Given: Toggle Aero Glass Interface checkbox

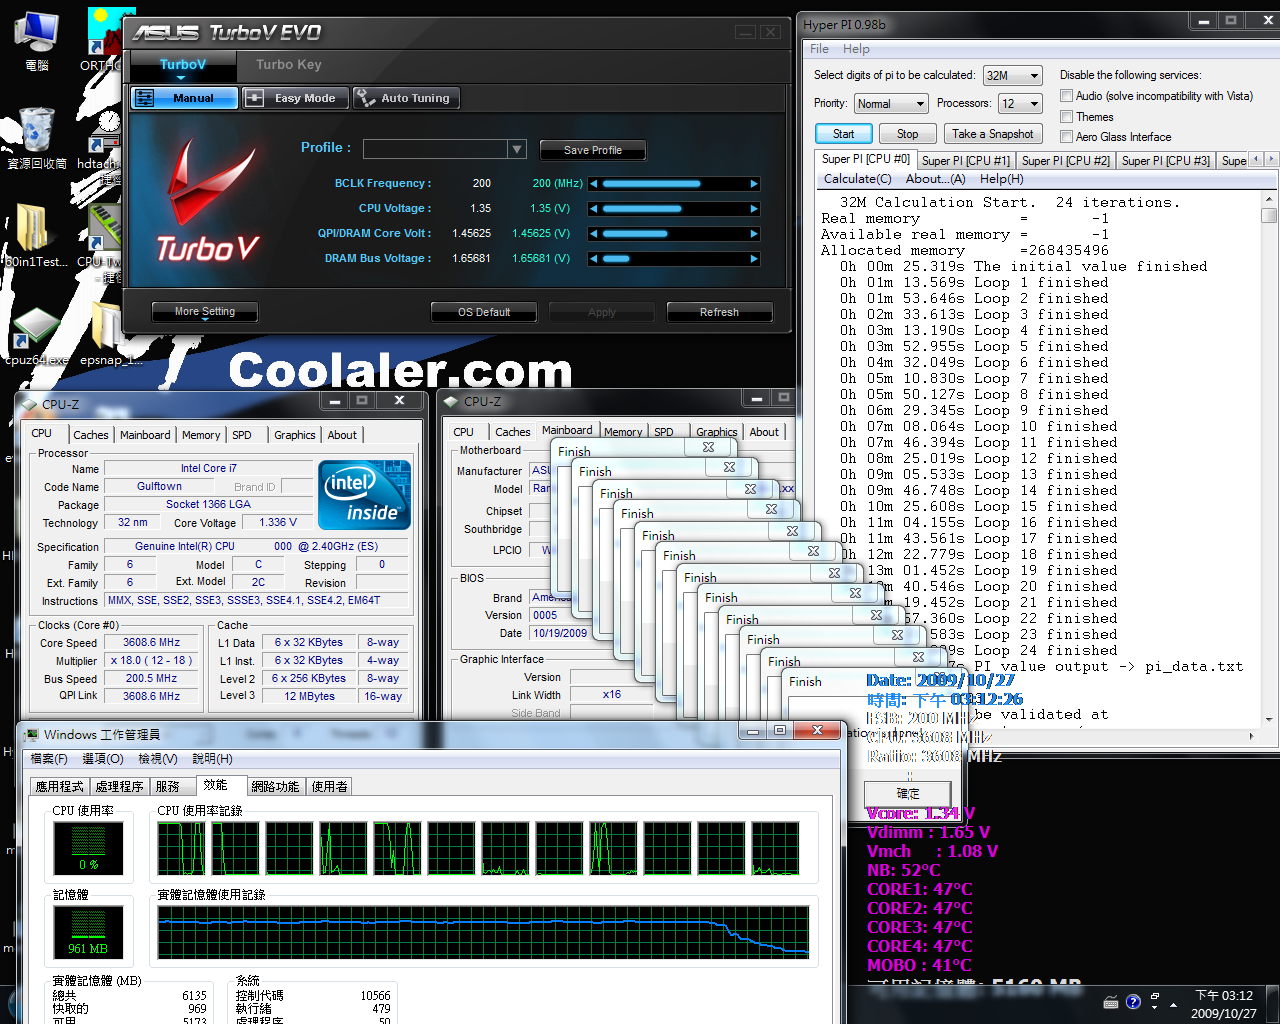Looking at the screenshot, I should (1067, 137).
